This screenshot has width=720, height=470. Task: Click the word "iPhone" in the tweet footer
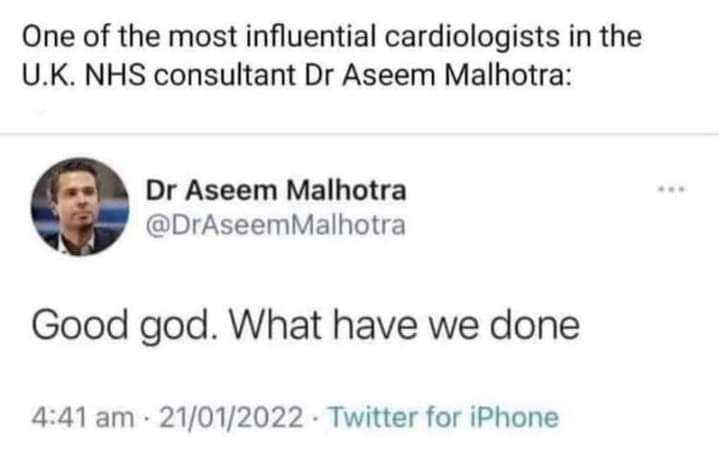tap(522, 416)
